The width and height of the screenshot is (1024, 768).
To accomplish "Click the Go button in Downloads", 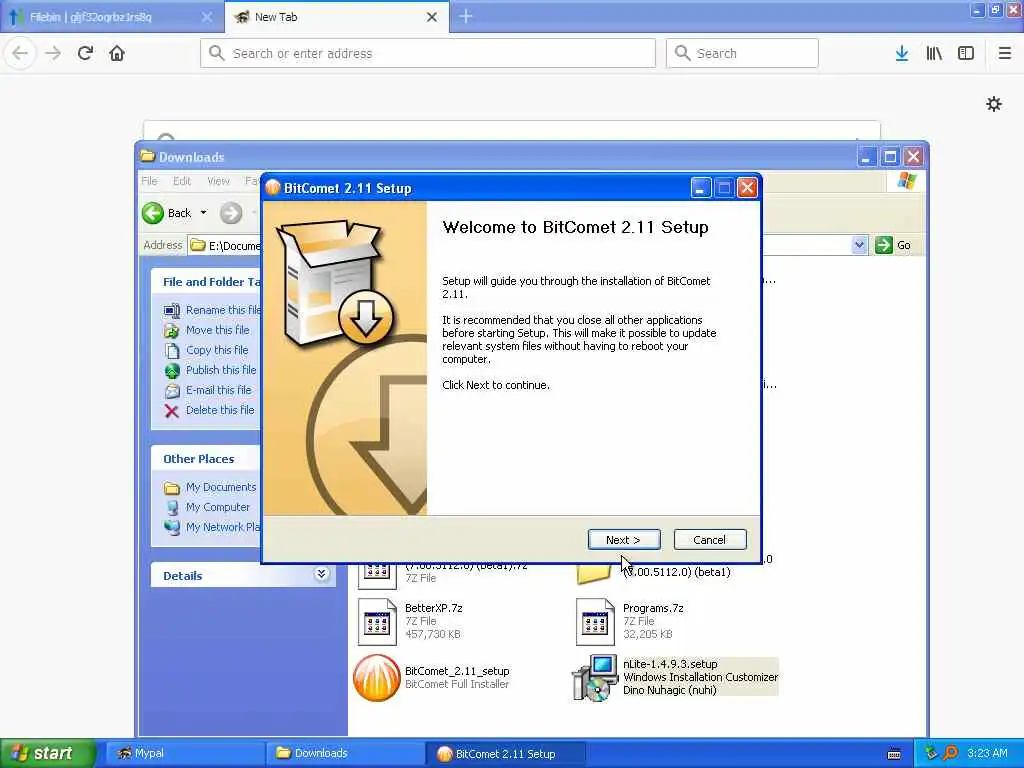I will coord(893,245).
